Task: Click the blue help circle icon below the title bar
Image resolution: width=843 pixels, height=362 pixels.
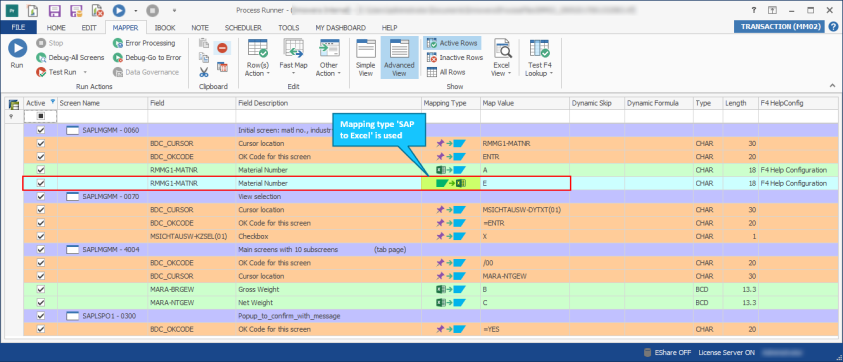Action: click(x=833, y=27)
